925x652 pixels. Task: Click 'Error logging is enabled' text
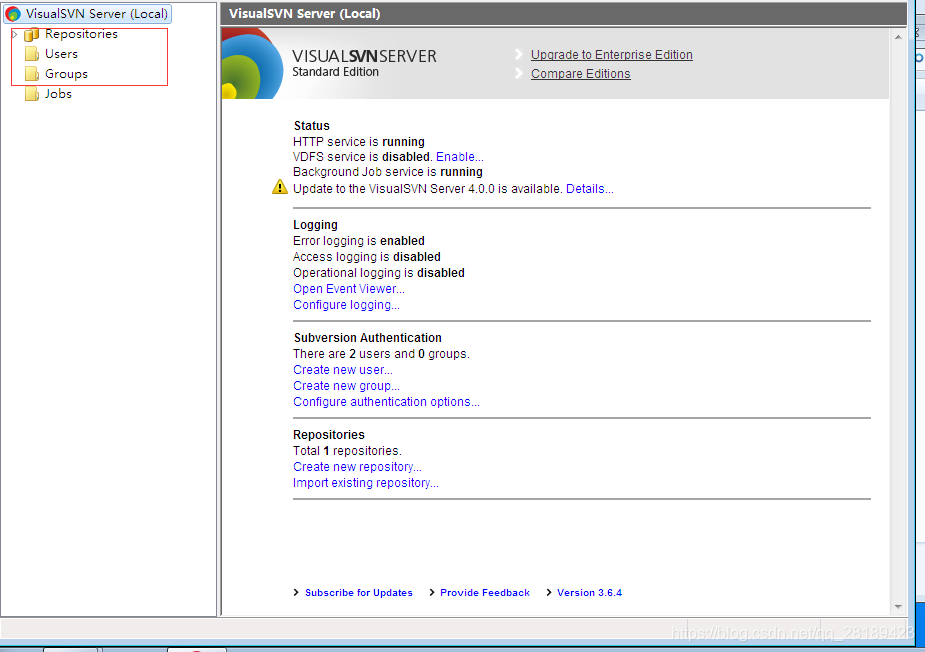pos(359,241)
